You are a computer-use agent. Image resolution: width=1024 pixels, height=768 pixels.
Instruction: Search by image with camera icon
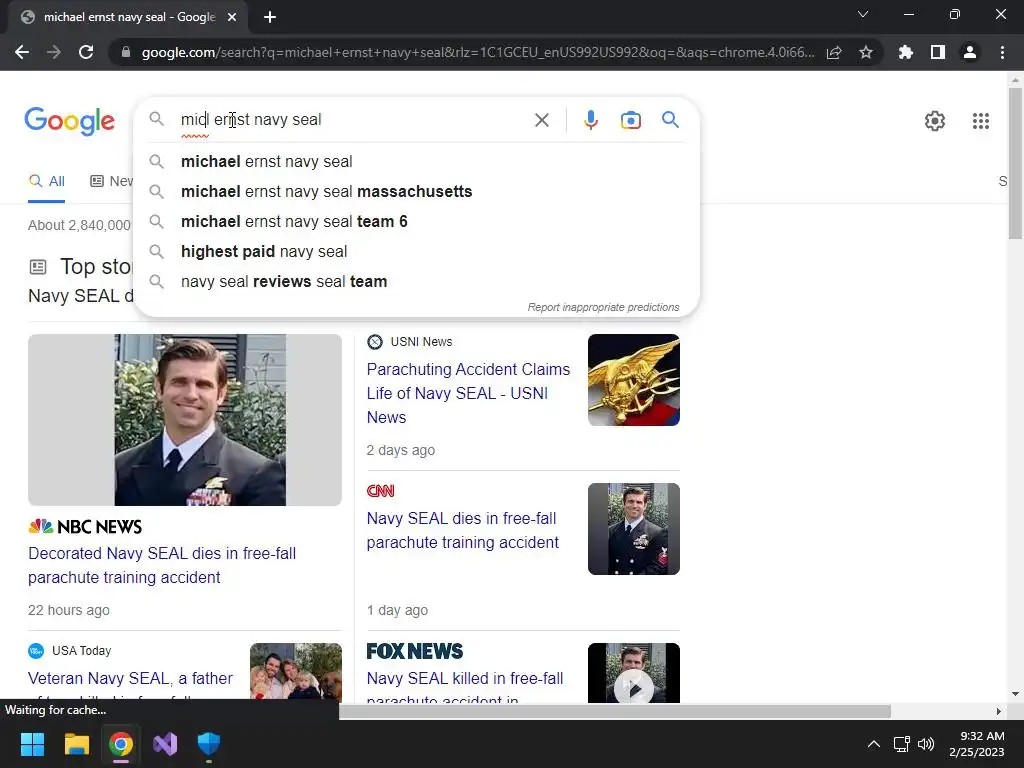tap(630, 120)
